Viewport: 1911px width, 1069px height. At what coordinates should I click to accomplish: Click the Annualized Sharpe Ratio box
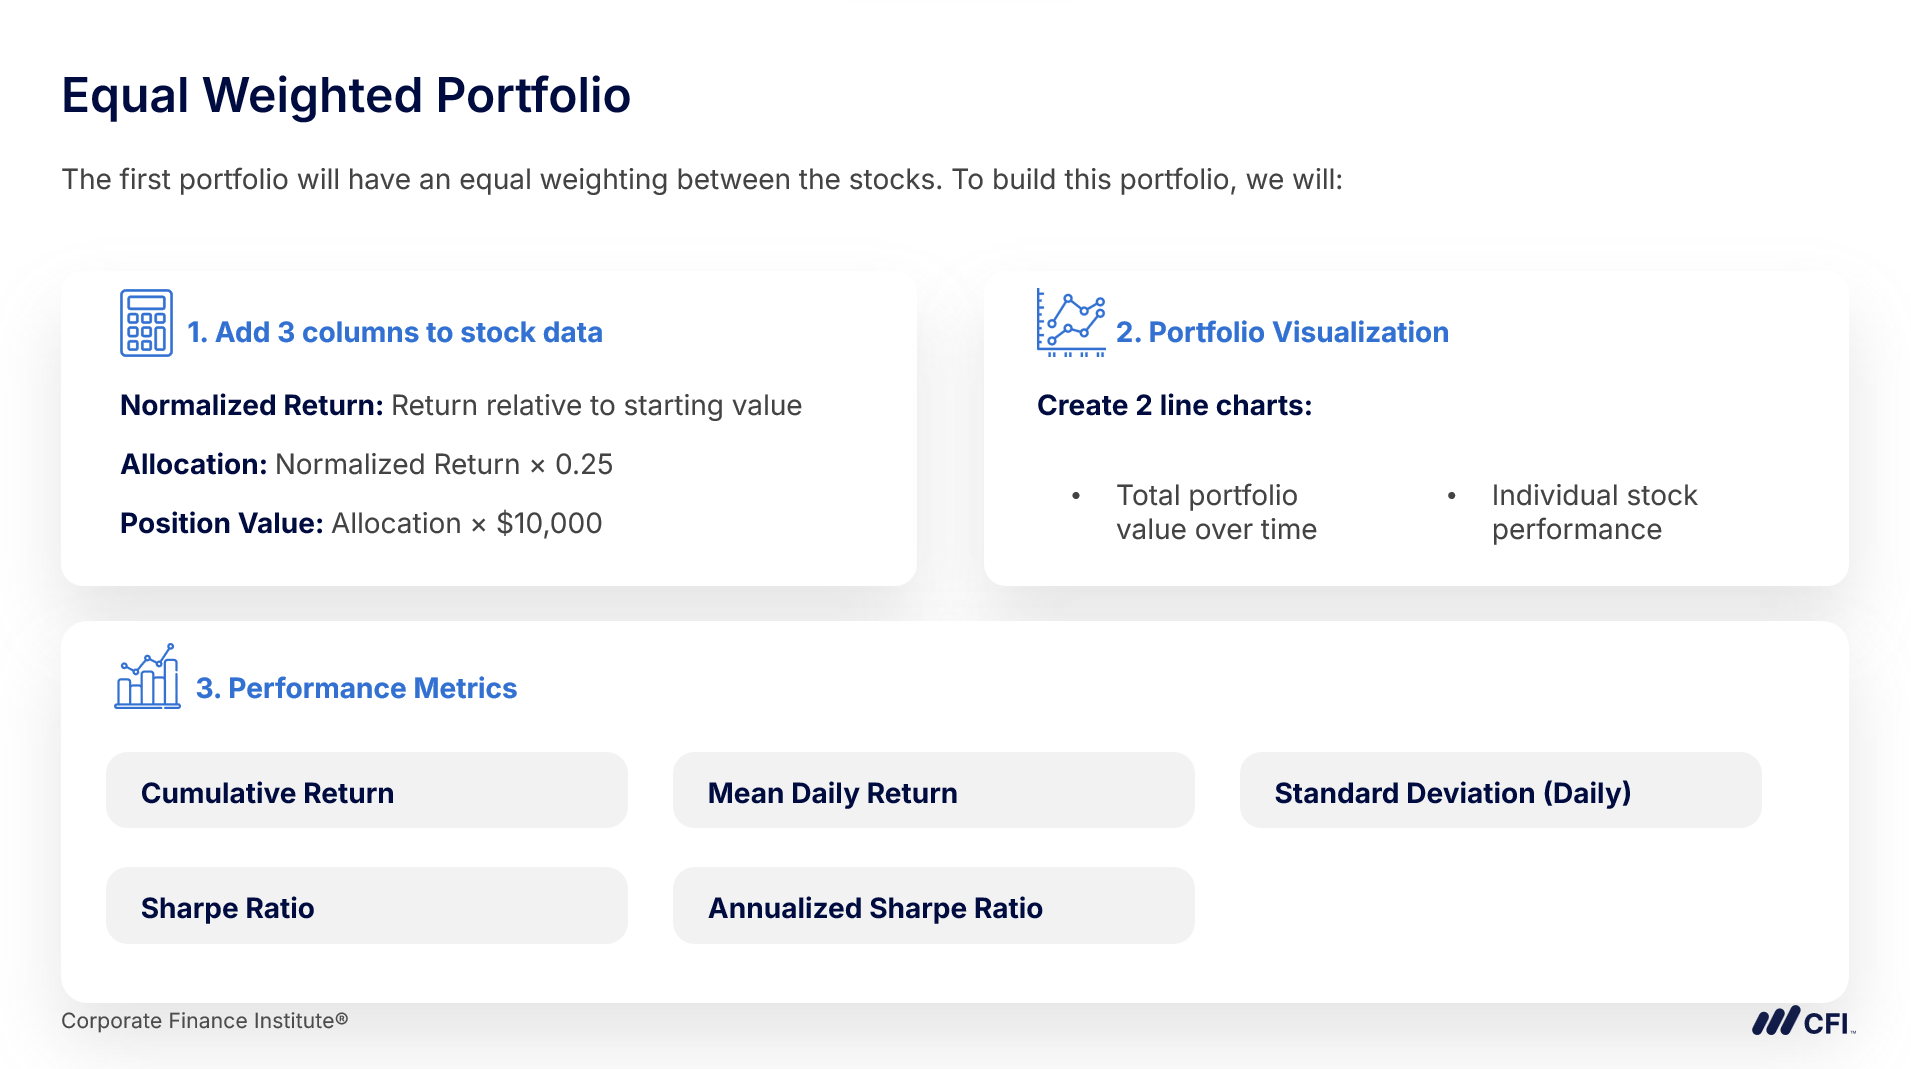[932, 906]
